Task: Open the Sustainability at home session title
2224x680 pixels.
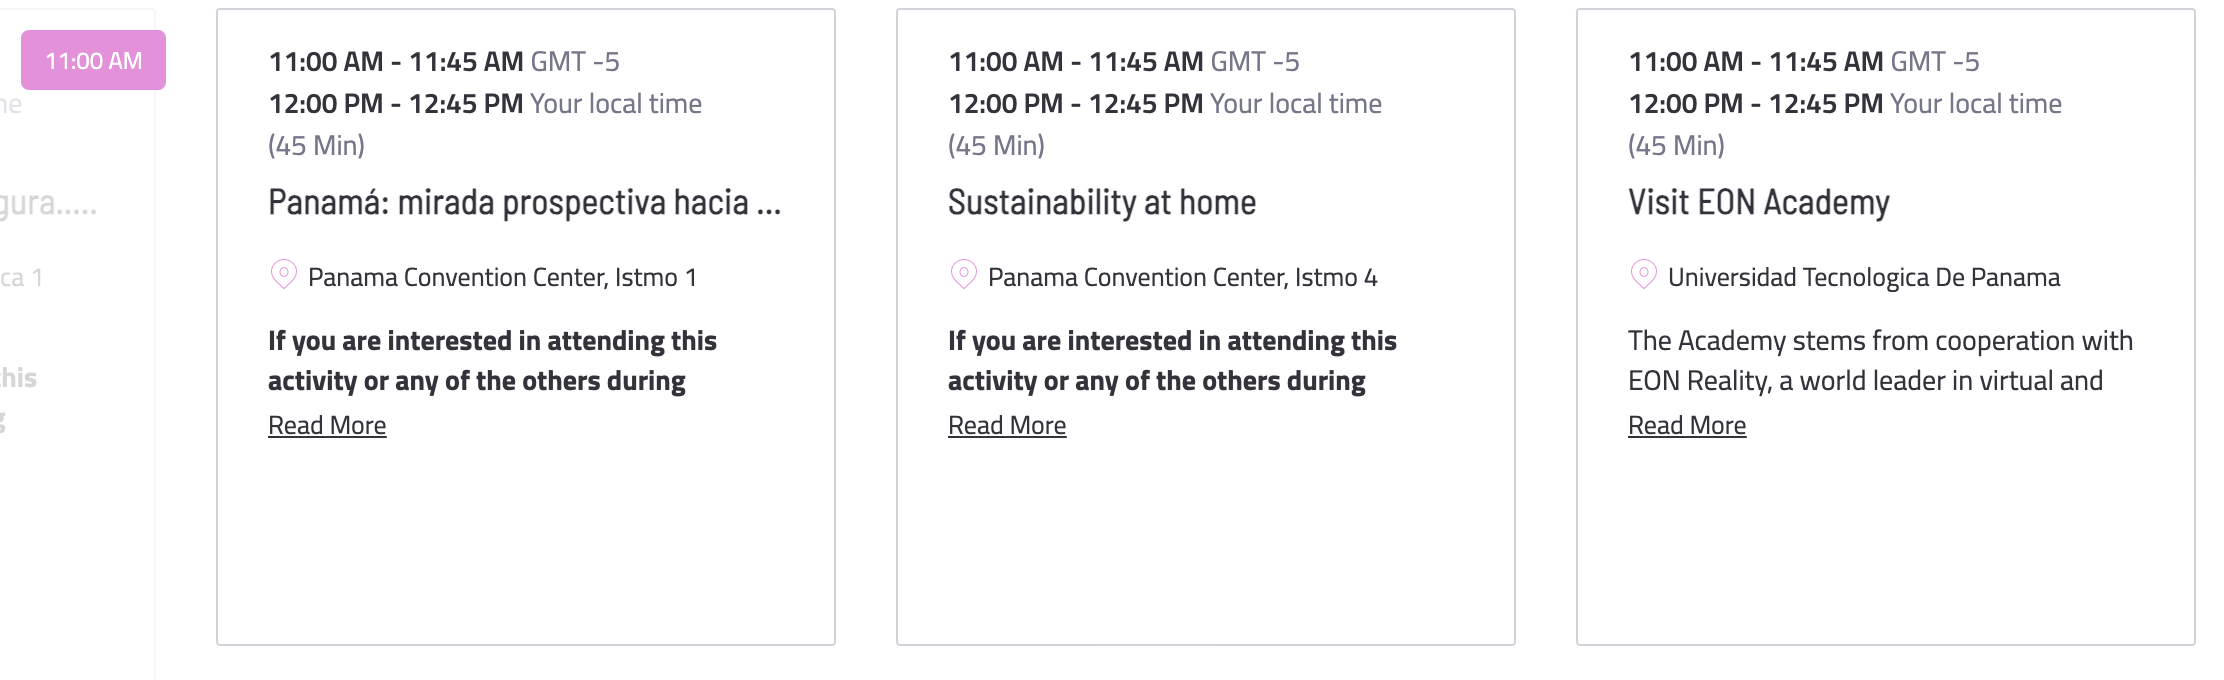Action: pyautogui.click(x=1102, y=203)
